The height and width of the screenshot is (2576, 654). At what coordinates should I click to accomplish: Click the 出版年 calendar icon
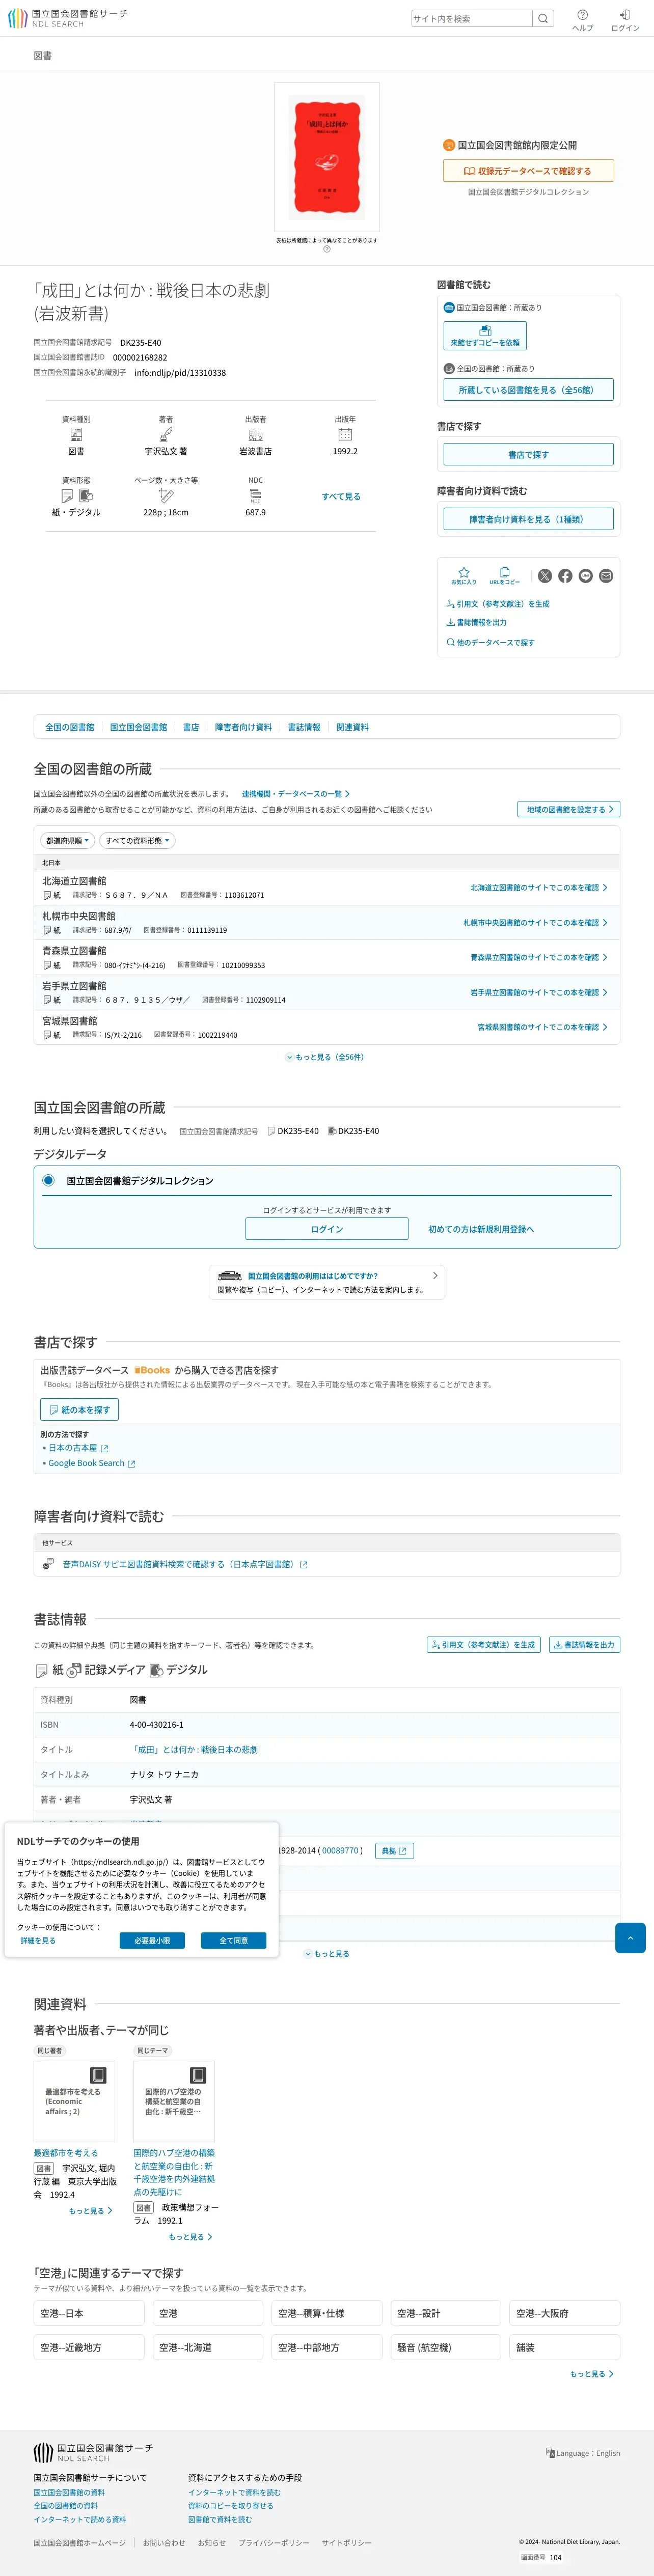pos(345,435)
